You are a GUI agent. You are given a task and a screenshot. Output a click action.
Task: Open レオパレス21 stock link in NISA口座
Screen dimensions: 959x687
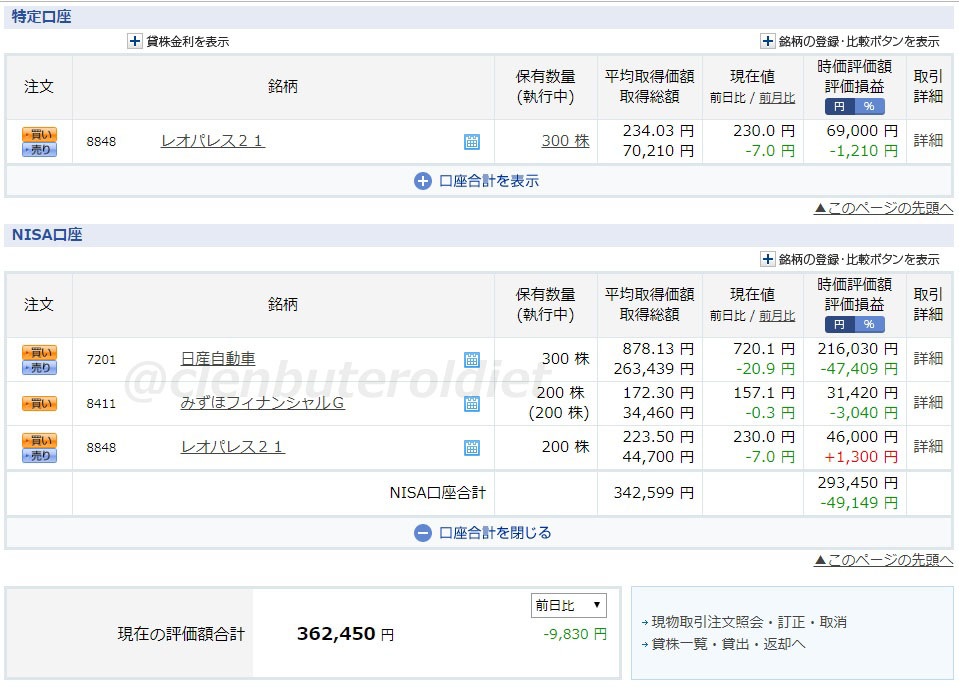(232, 447)
